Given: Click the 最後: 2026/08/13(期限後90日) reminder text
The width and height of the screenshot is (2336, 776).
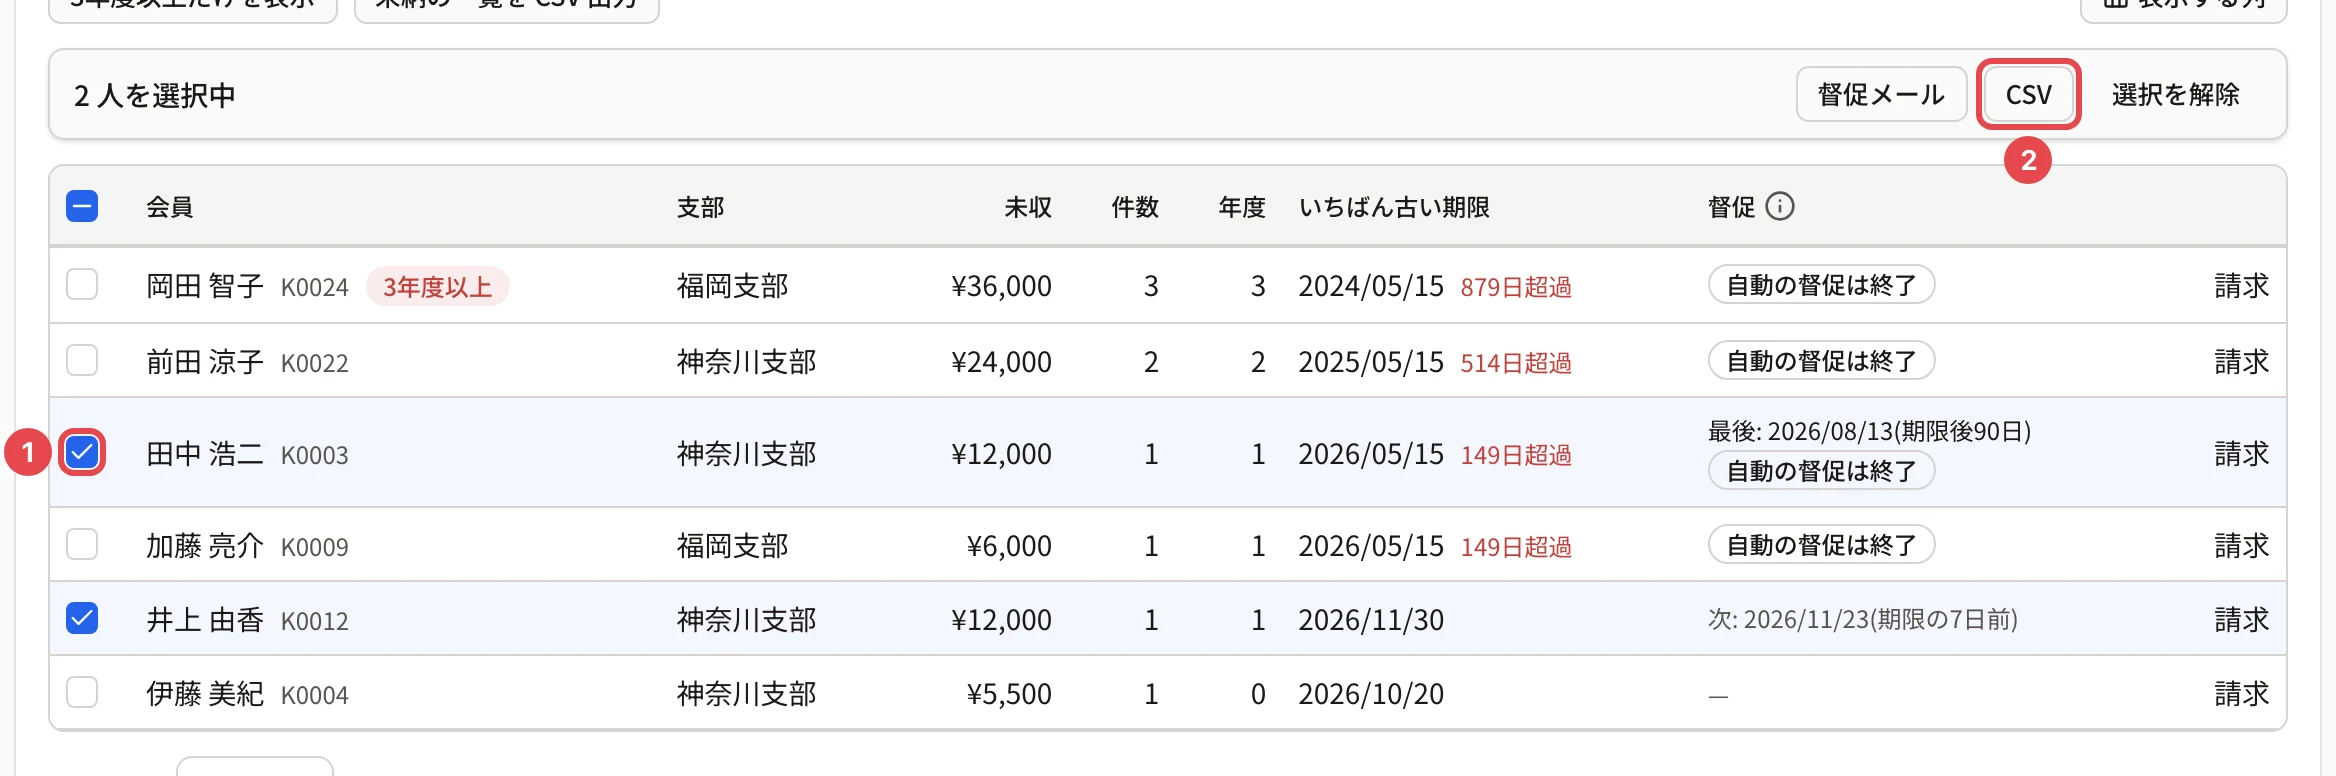Looking at the screenshot, I should (x=1869, y=431).
